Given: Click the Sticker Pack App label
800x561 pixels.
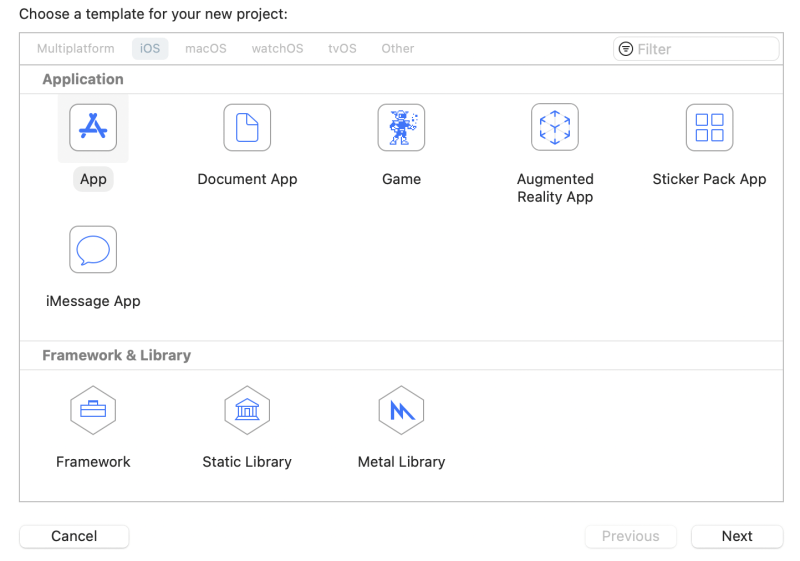Looking at the screenshot, I should (x=709, y=180).
